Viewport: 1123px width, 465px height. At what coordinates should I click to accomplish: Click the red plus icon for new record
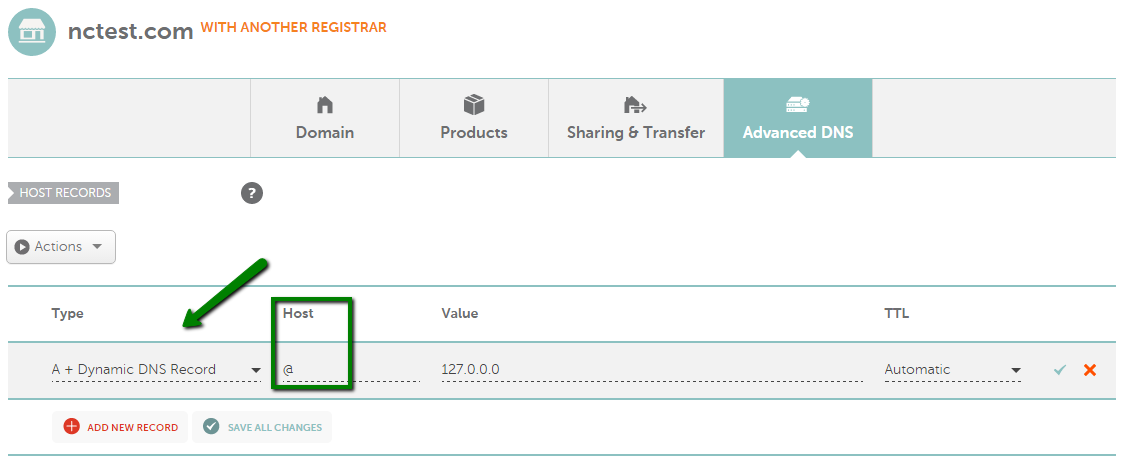point(72,426)
